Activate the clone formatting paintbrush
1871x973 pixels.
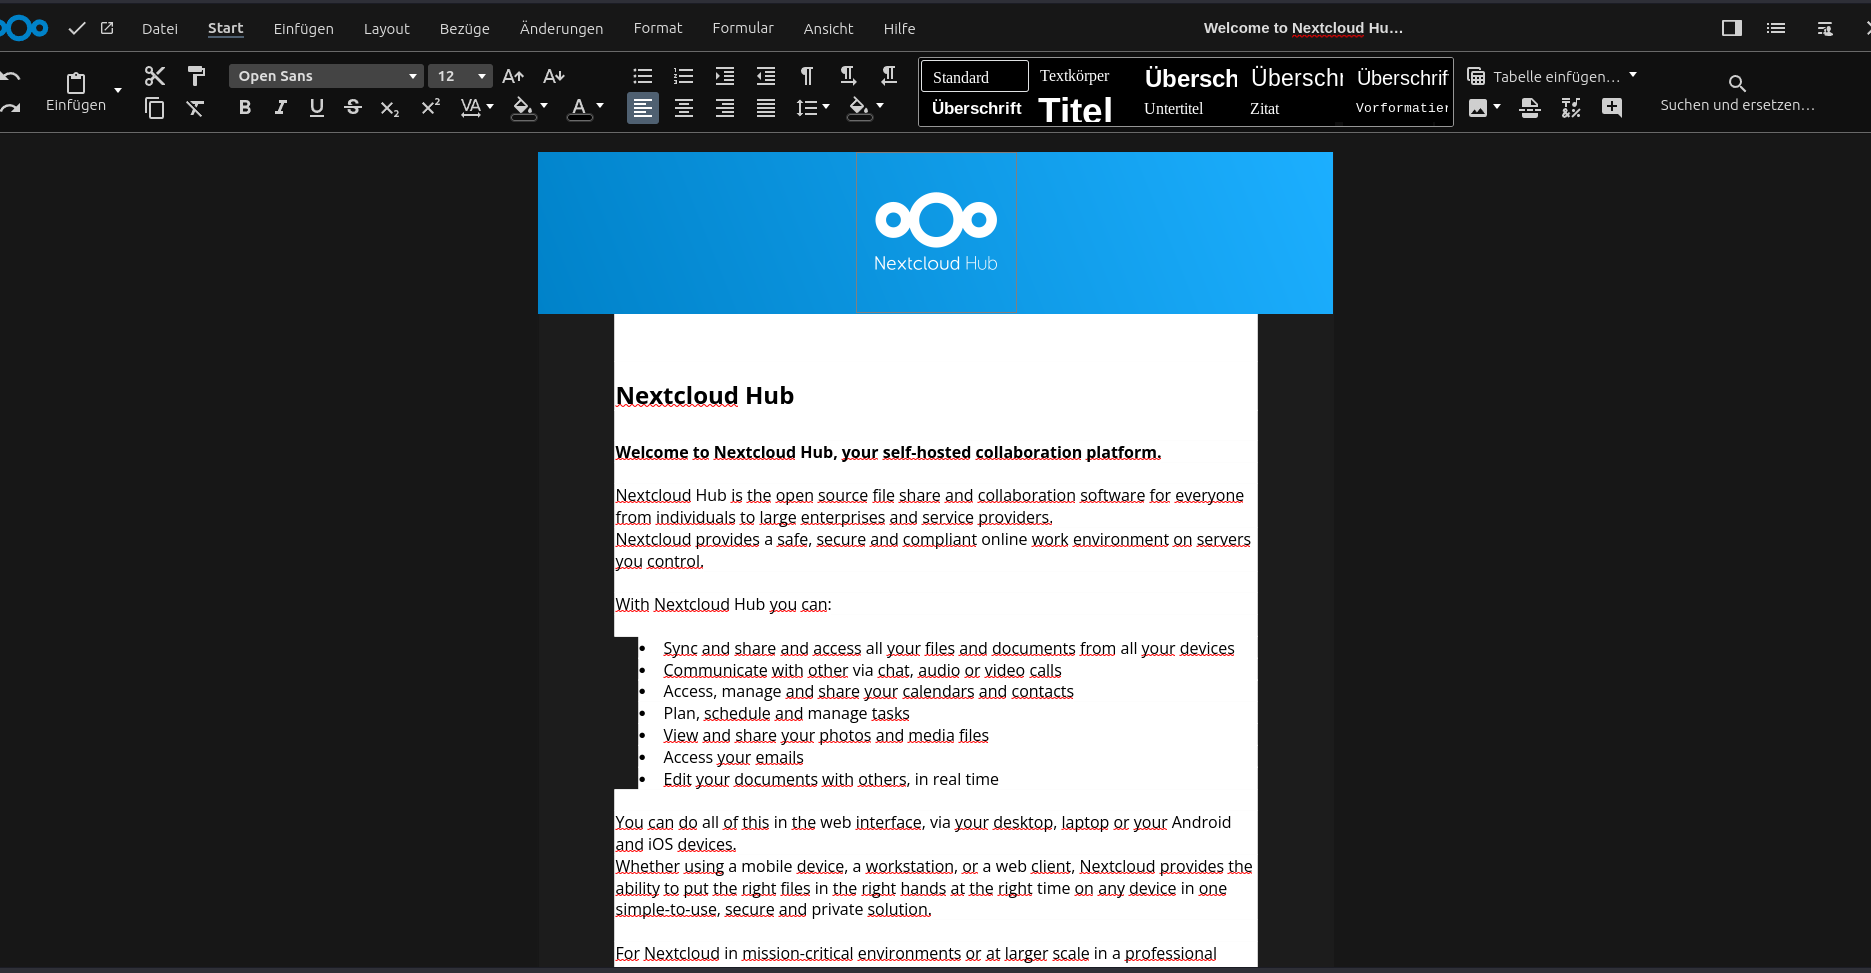coord(196,76)
